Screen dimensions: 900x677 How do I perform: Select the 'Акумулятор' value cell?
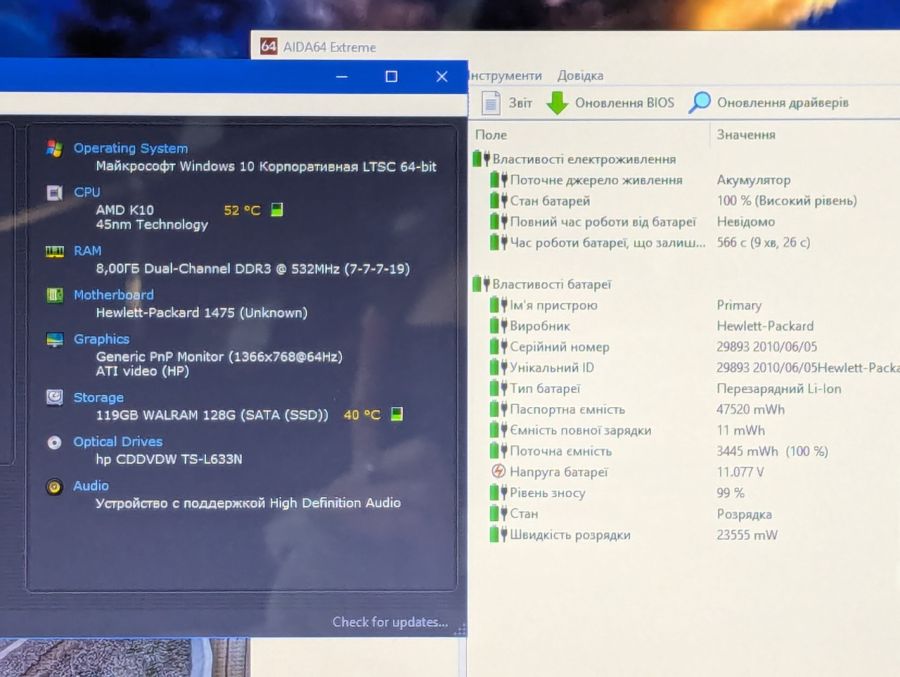click(x=753, y=180)
